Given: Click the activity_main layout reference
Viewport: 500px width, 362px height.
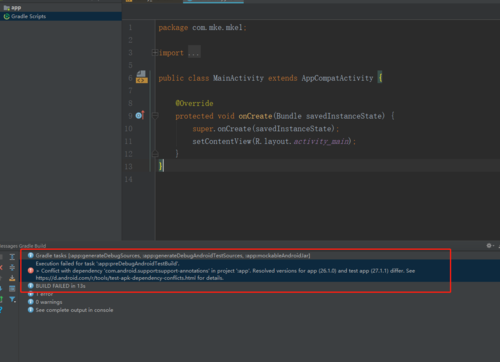Looking at the screenshot, I should pyautogui.click(x=321, y=141).
